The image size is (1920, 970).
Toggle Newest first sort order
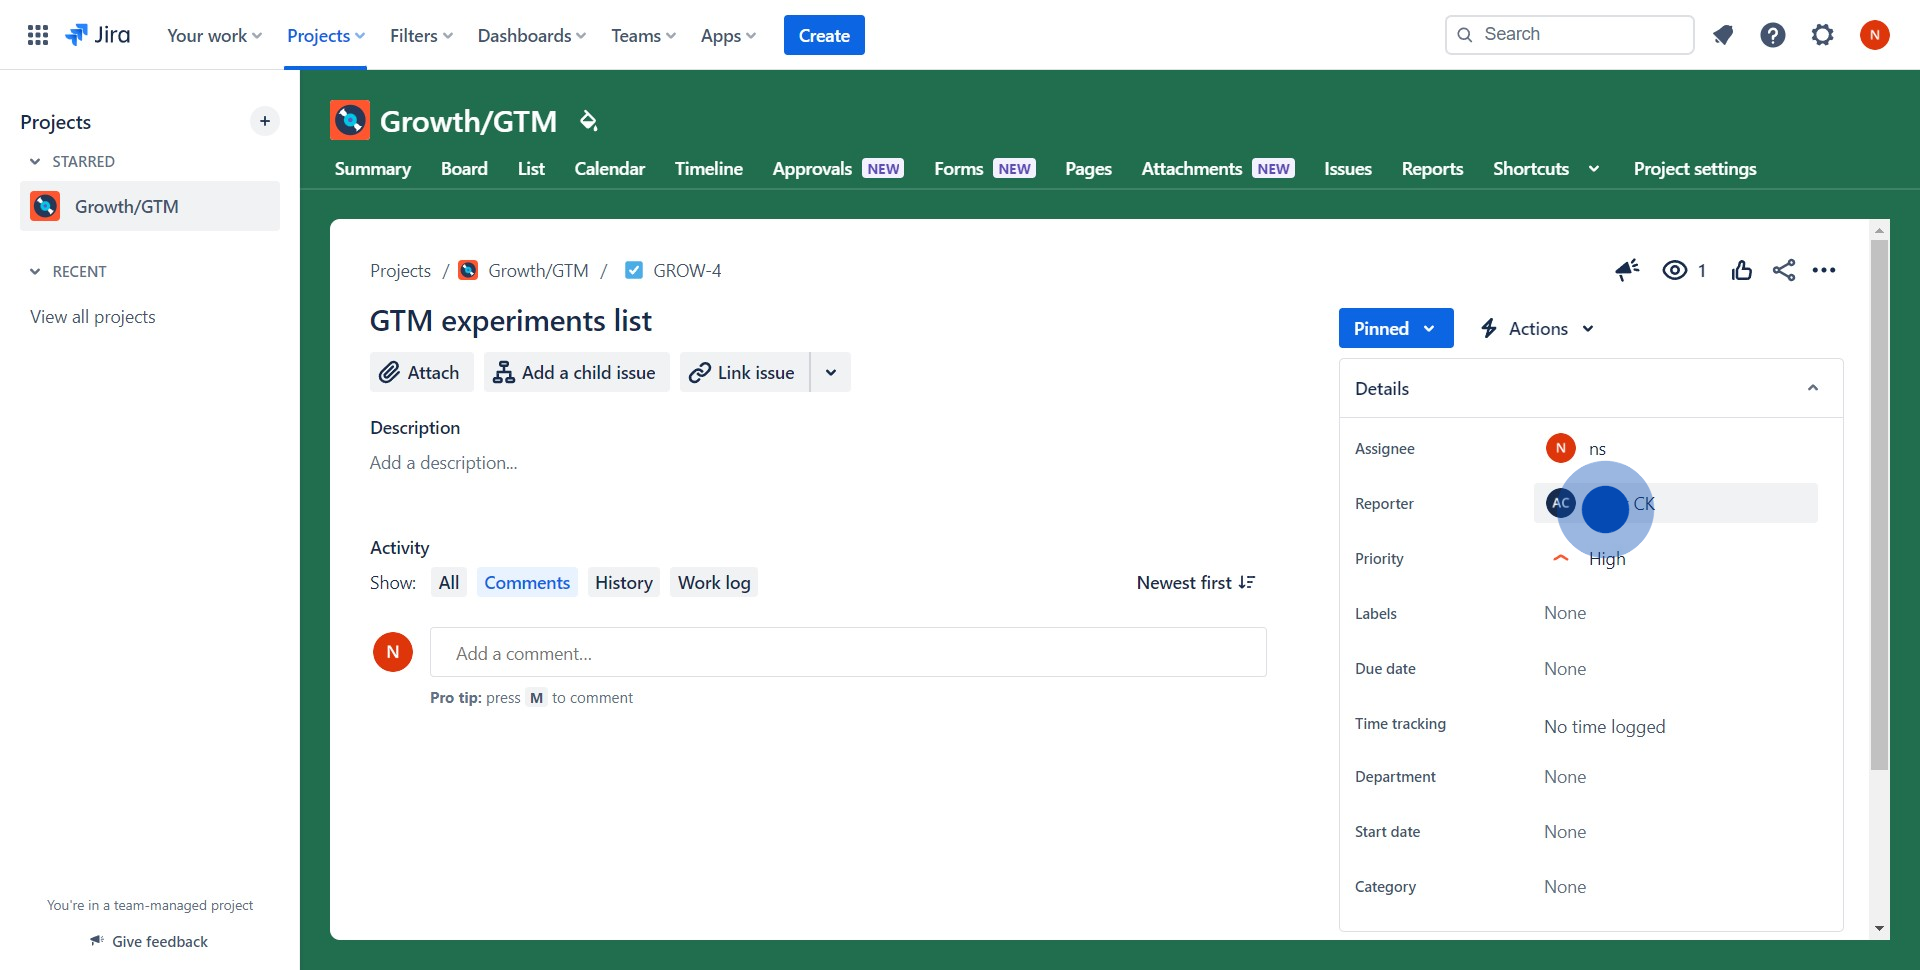point(1195,583)
